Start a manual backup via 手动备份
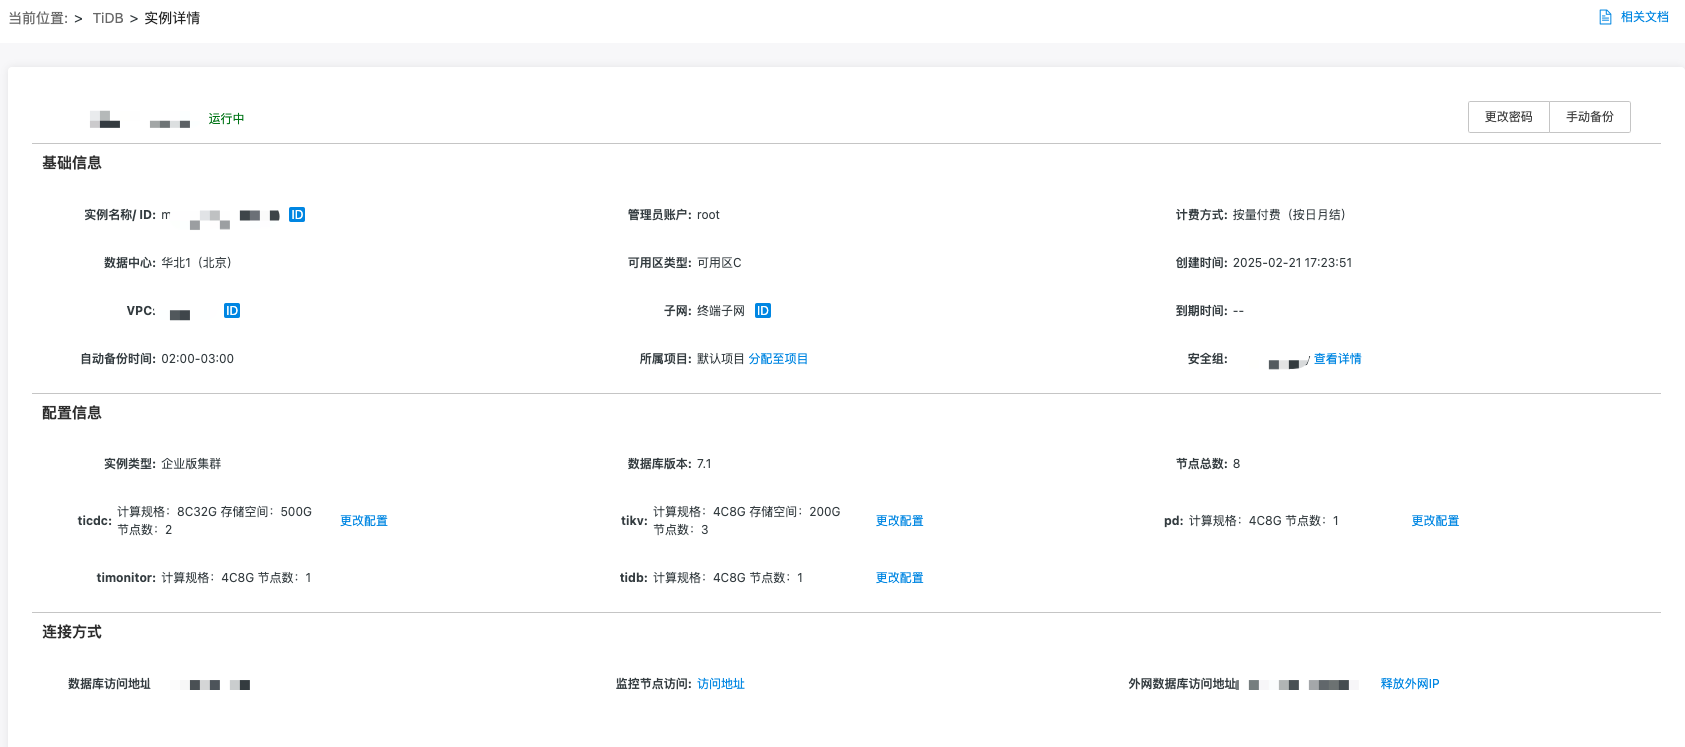Viewport: 1685px width, 747px height. tap(1589, 117)
